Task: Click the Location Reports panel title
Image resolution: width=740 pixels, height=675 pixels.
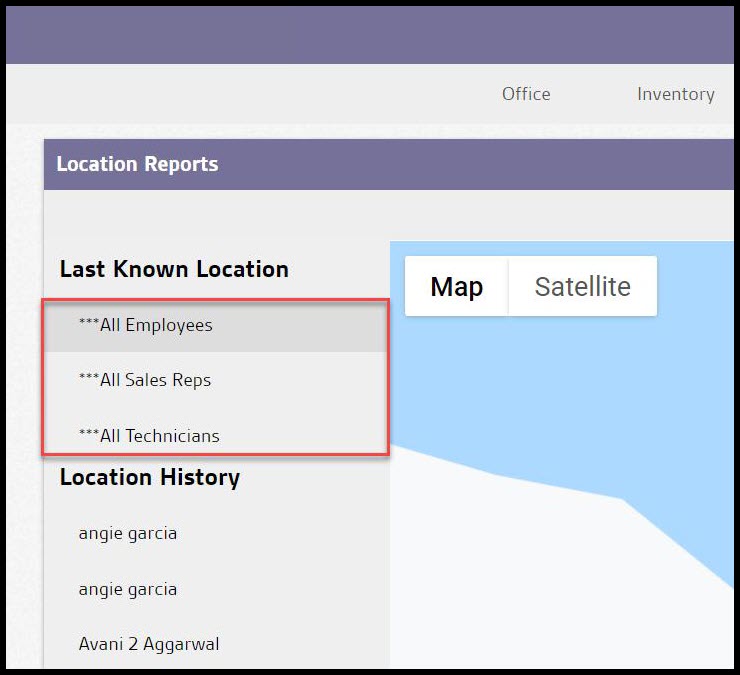Action: (137, 164)
